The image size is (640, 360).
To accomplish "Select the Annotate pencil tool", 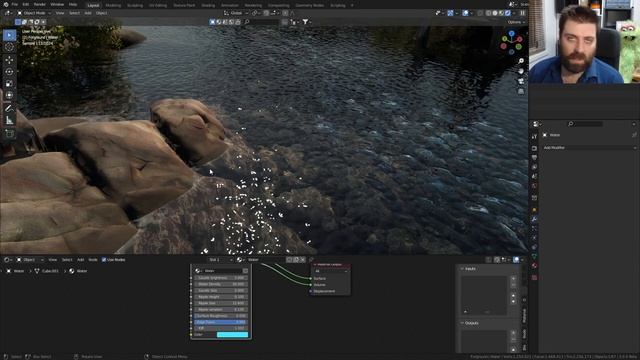I will [9, 109].
